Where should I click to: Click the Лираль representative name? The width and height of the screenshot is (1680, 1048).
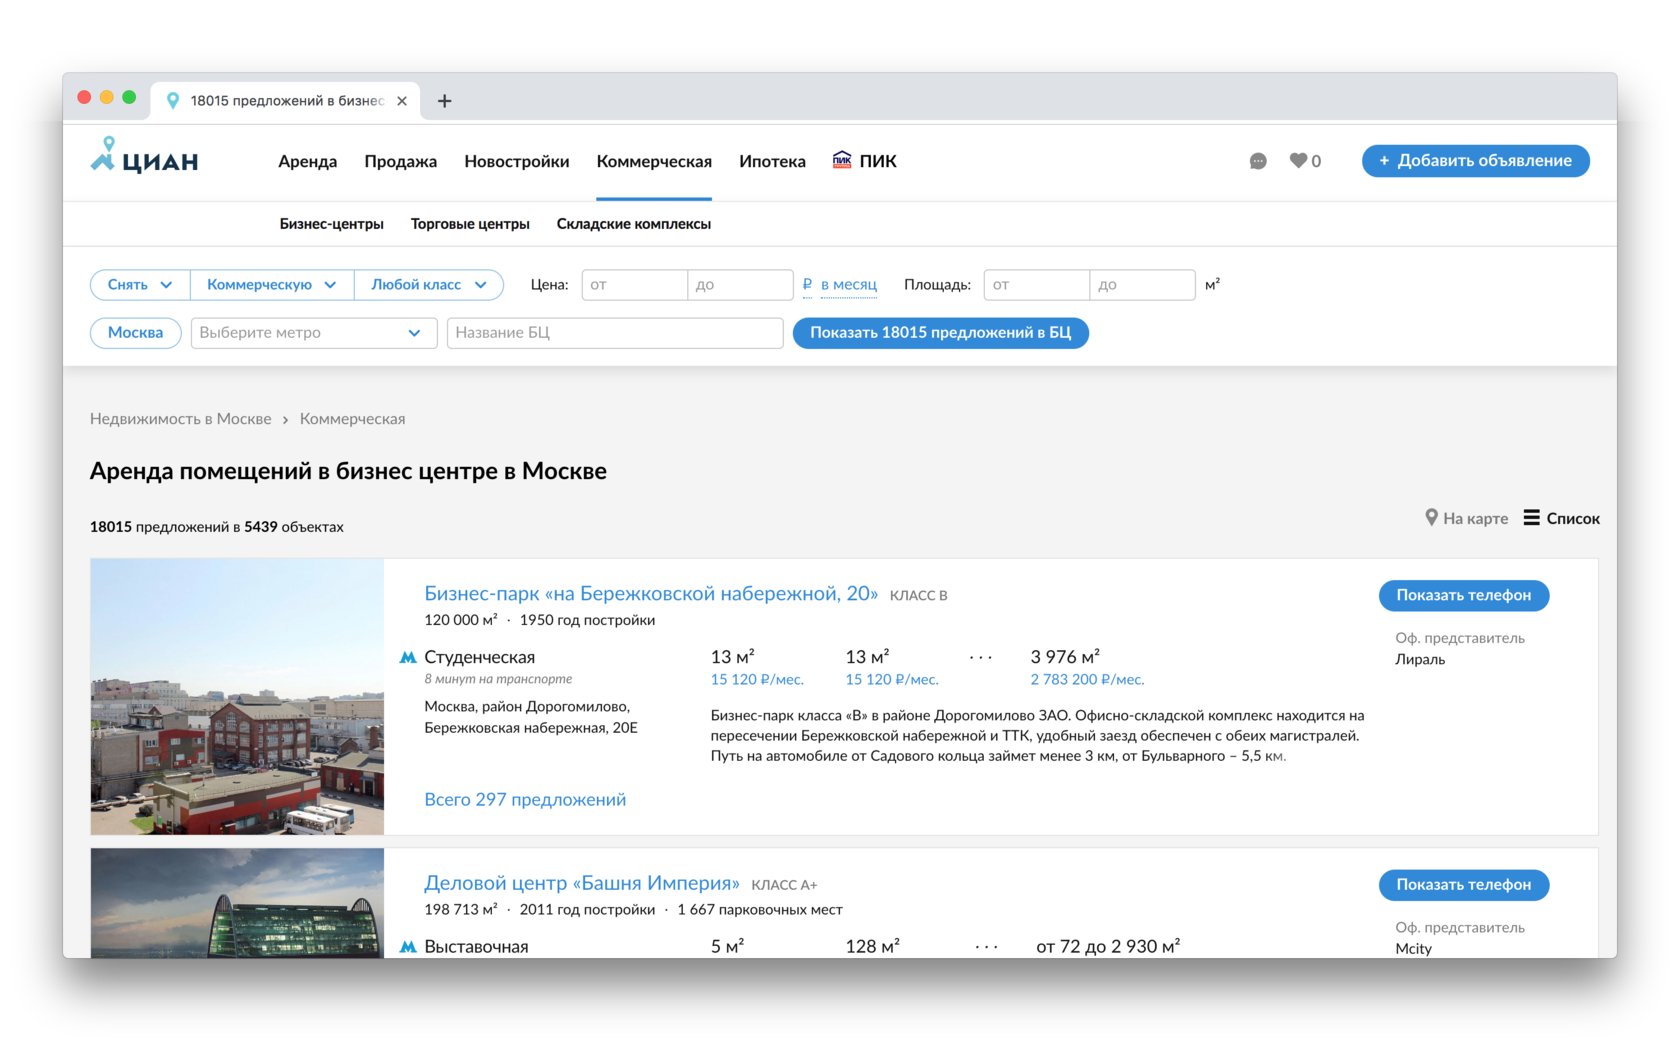pos(1420,659)
